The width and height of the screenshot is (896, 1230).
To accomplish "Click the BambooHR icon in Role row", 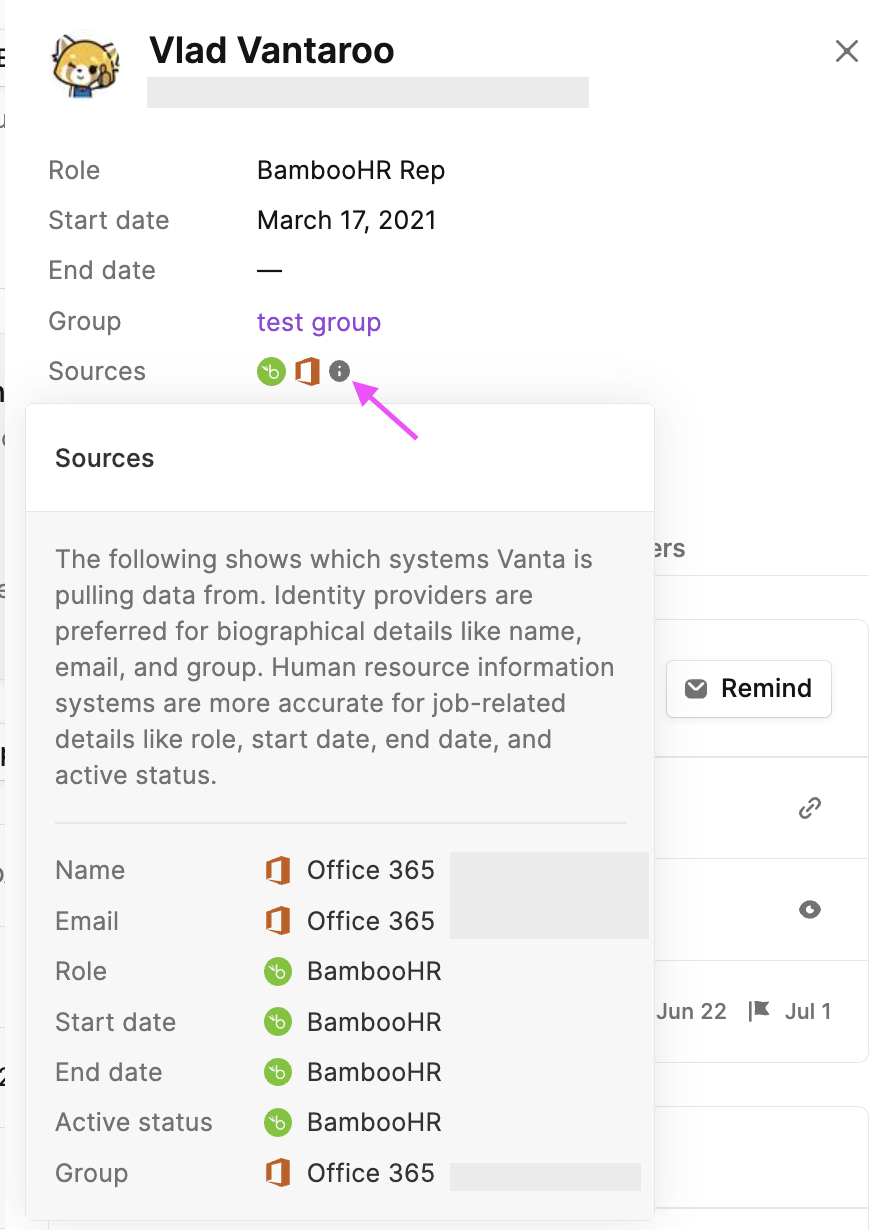I will point(277,971).
